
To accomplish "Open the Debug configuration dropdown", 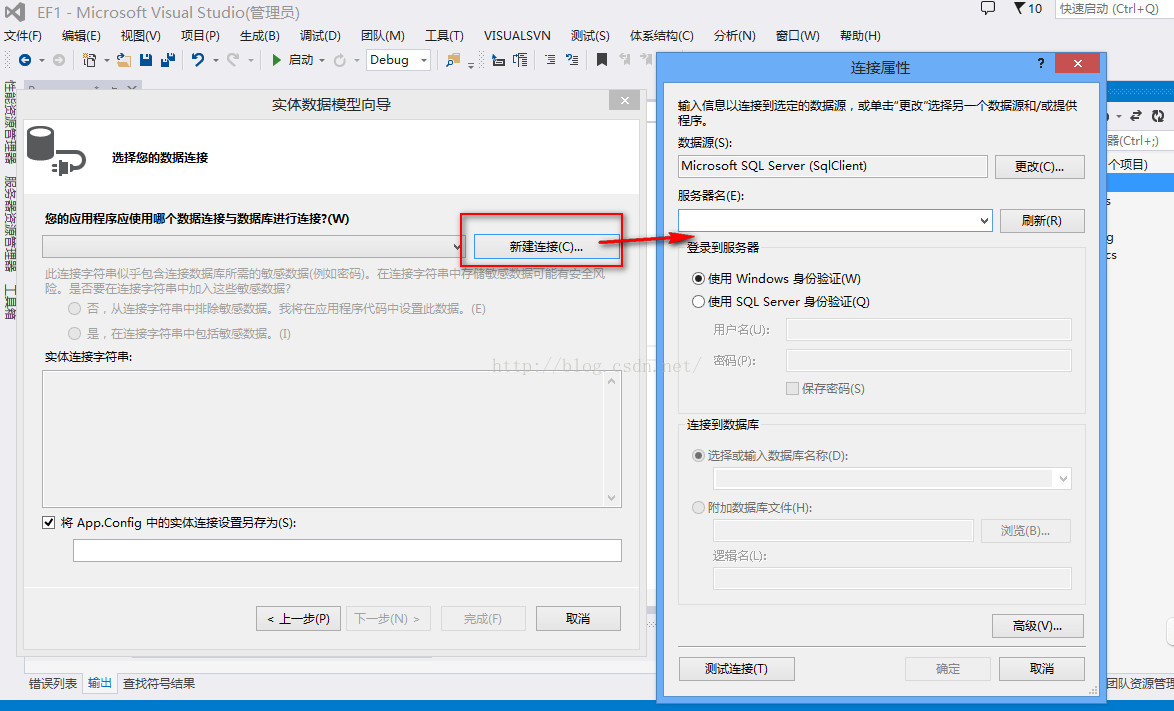I will pyautogui.click(x=424, y=60).
